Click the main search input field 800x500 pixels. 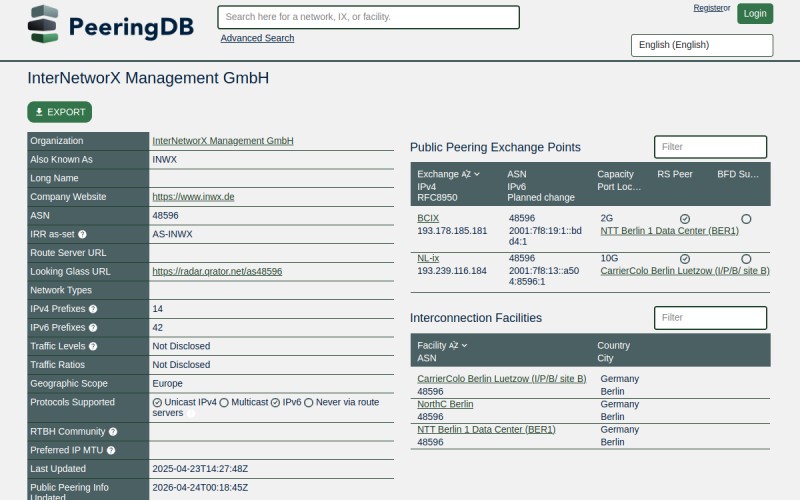[368, 17]
